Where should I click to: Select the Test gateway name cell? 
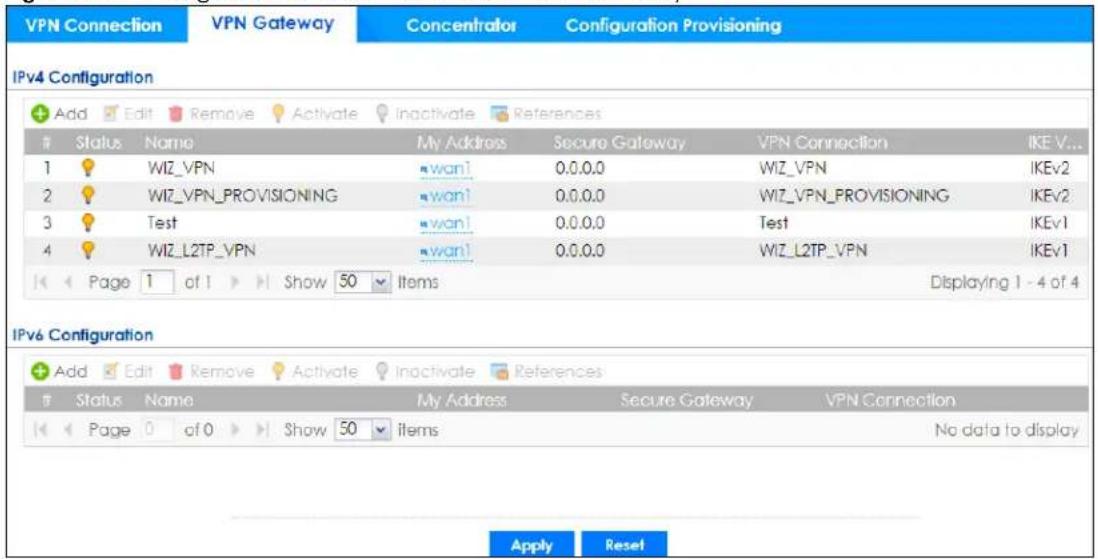(x=162, y=223)
